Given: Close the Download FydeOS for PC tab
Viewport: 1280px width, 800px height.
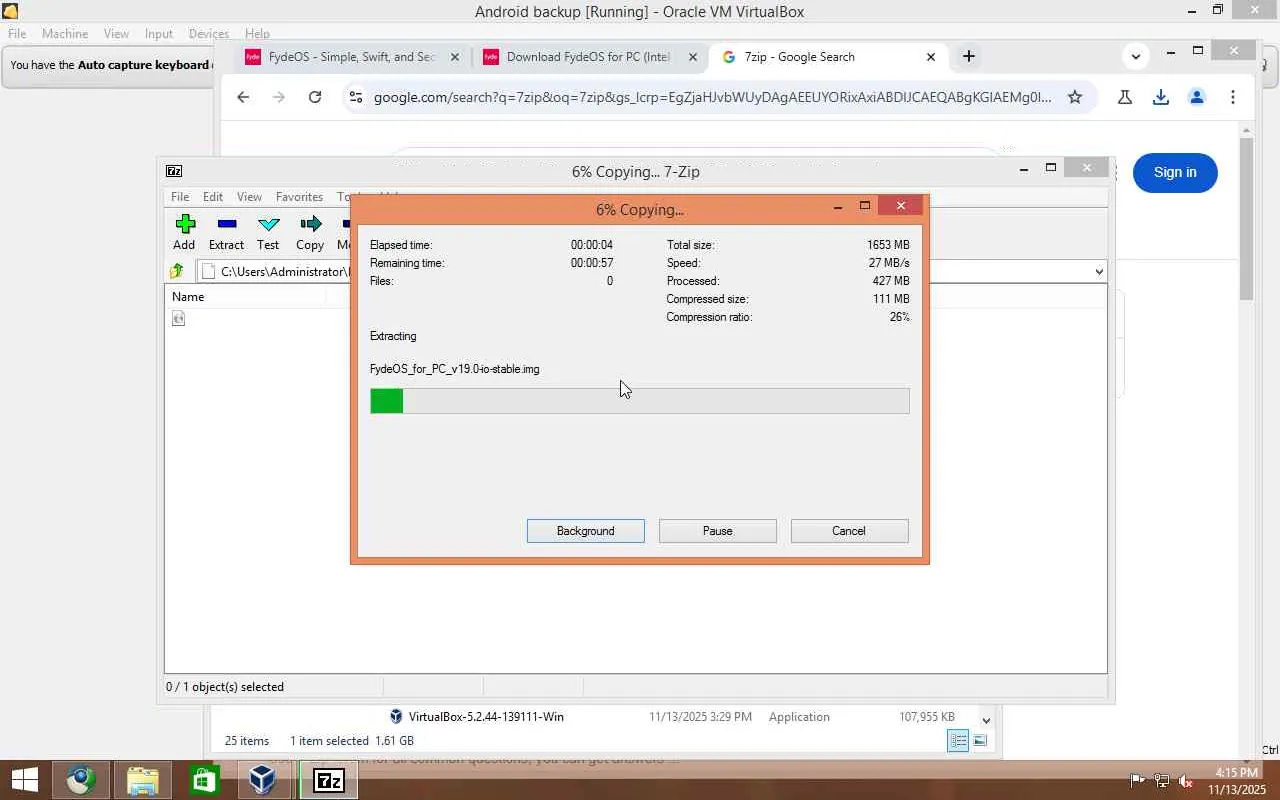Looking at the screenshot, I should (x=693, y=57).
